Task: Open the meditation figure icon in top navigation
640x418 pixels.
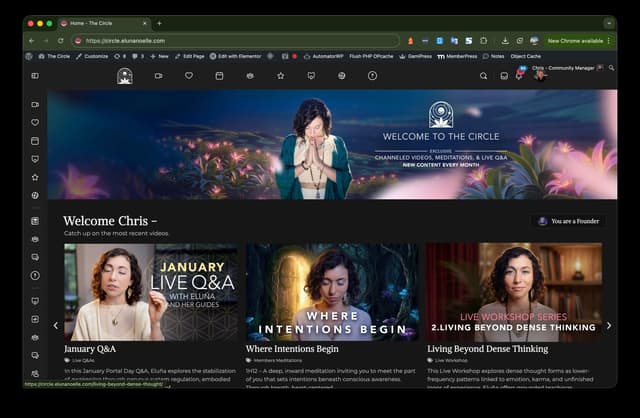Action: pyautogui.click(x=250, y=76)
